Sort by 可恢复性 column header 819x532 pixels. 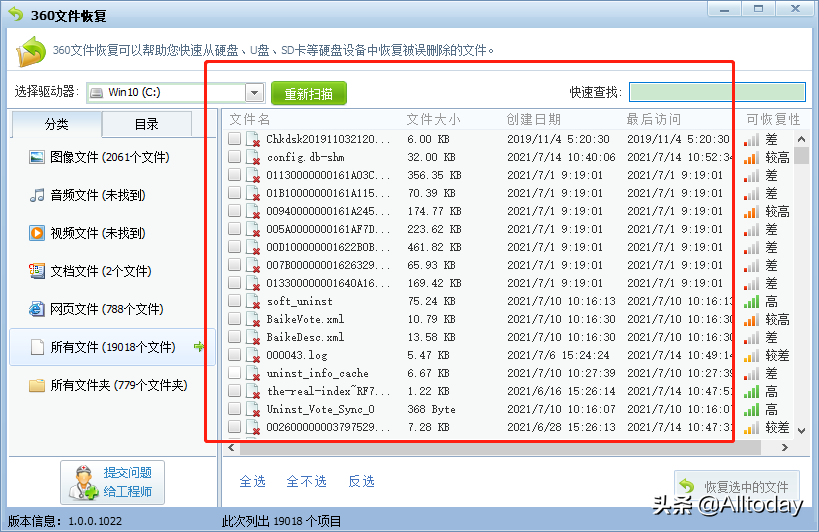coord(773,120)
